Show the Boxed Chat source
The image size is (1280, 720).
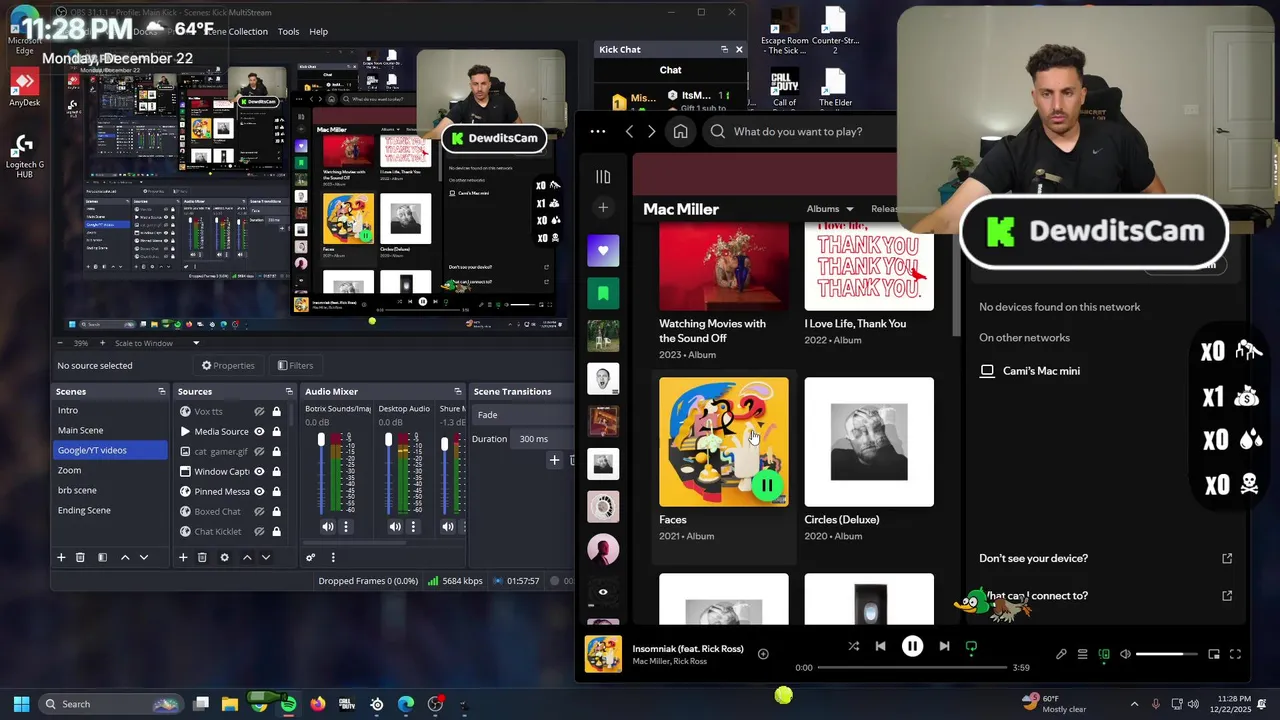259,511
